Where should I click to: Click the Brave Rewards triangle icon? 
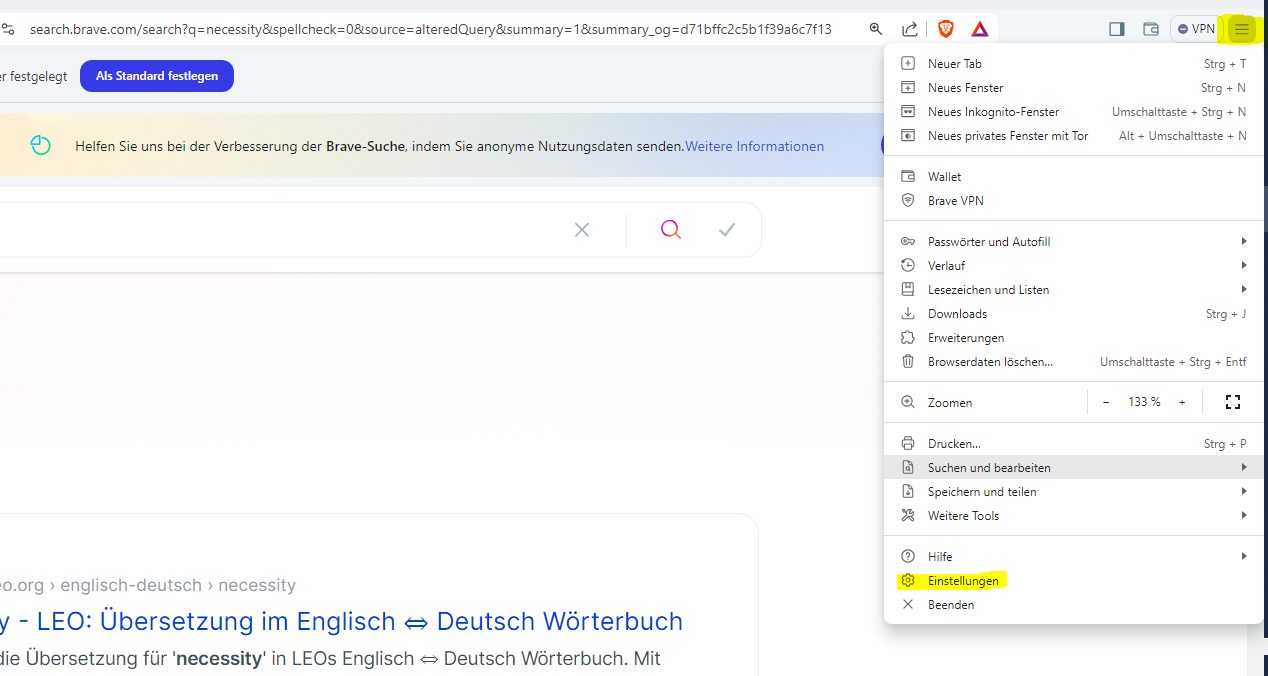pyautogui.click(x=980, y=29)
